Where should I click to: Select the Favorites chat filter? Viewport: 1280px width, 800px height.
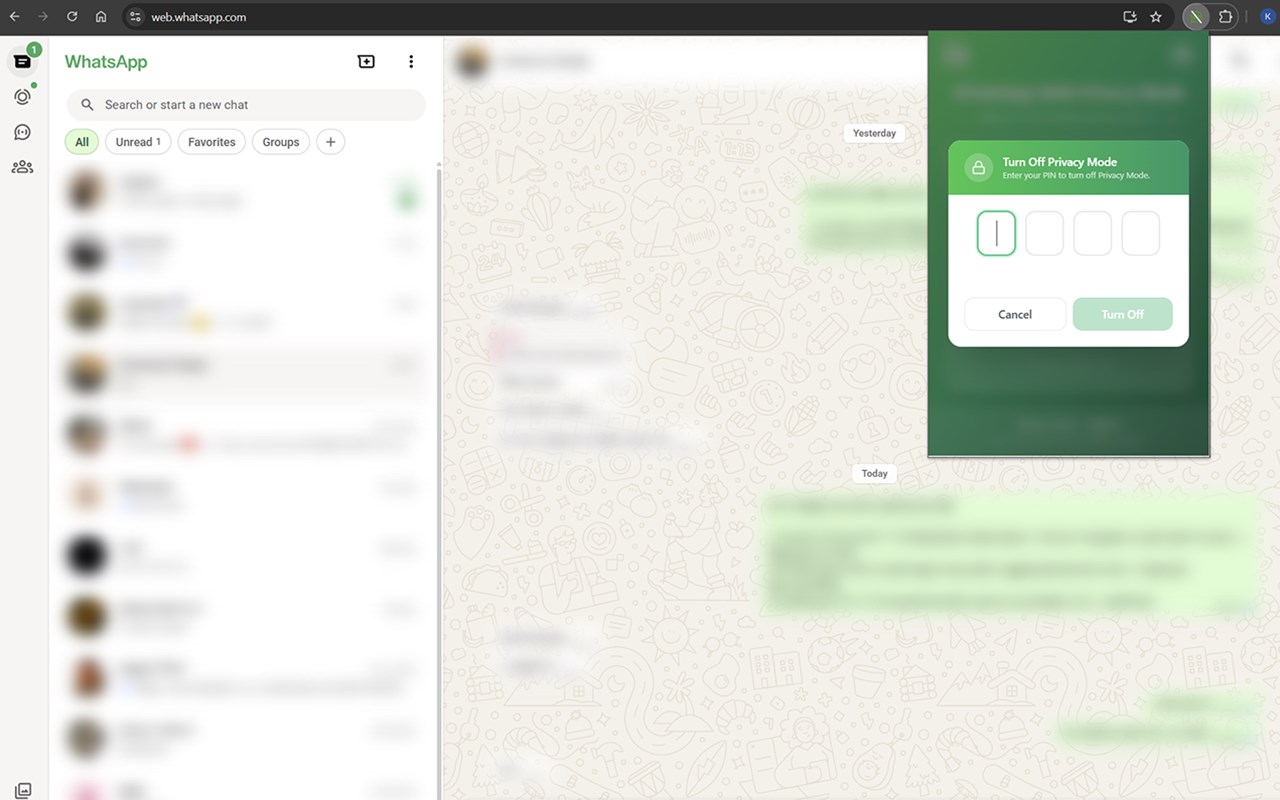pos(212,142)
